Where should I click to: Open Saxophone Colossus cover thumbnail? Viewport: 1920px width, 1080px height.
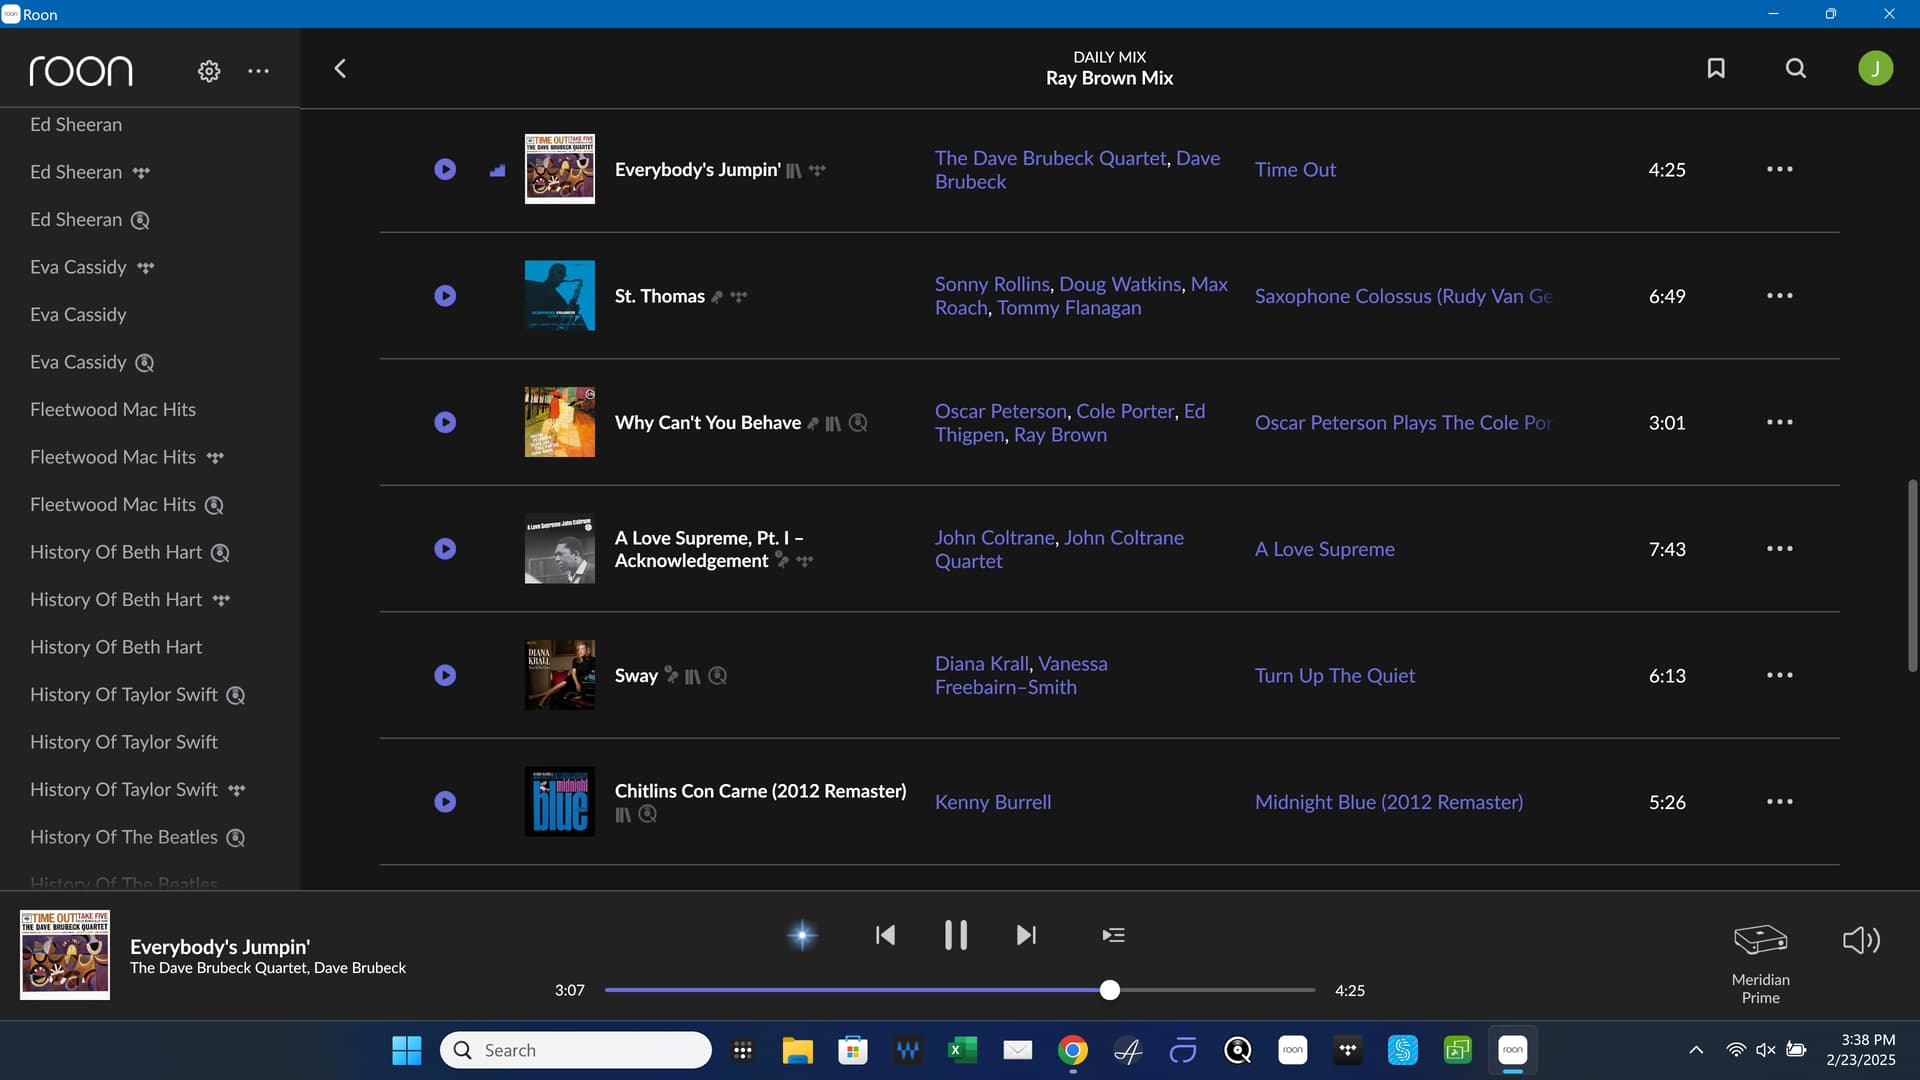coord(559,296)
